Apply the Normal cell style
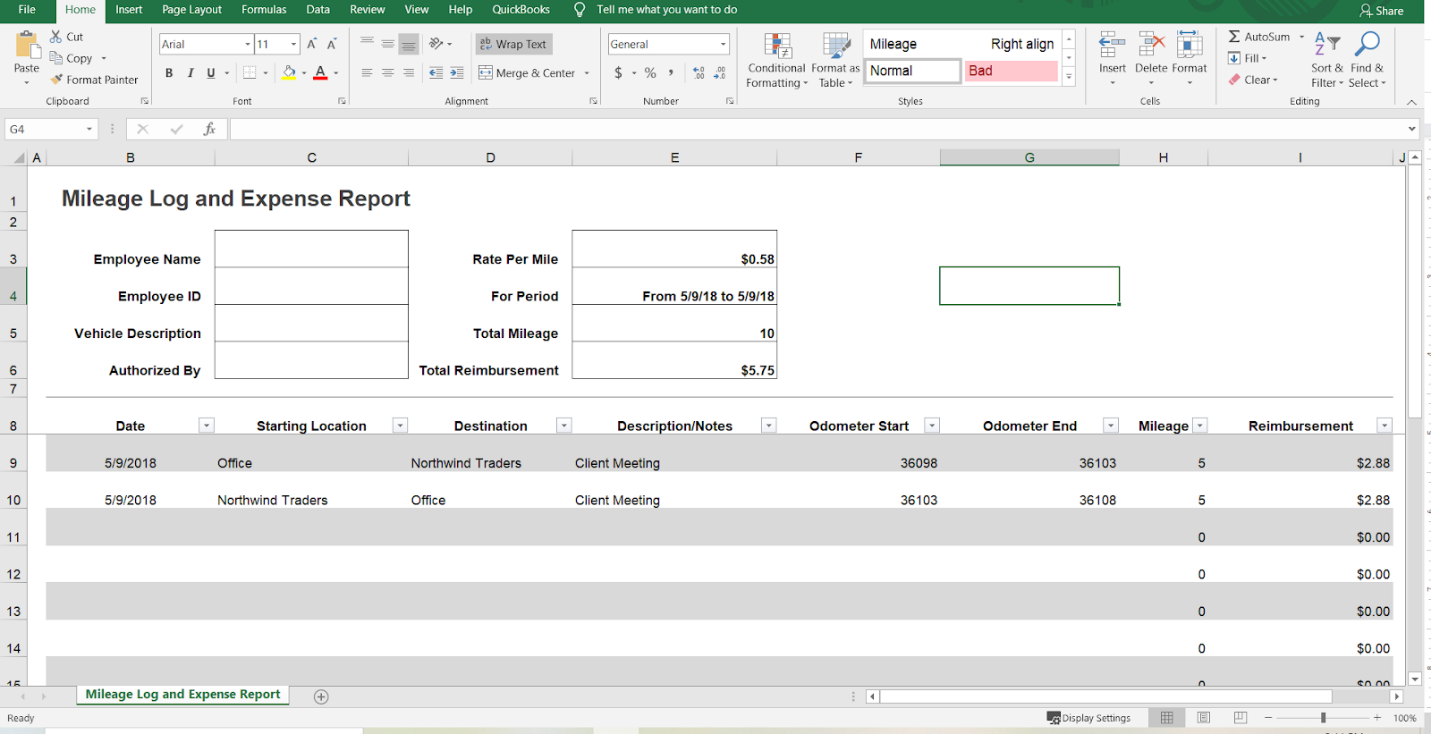 (912, 71)
